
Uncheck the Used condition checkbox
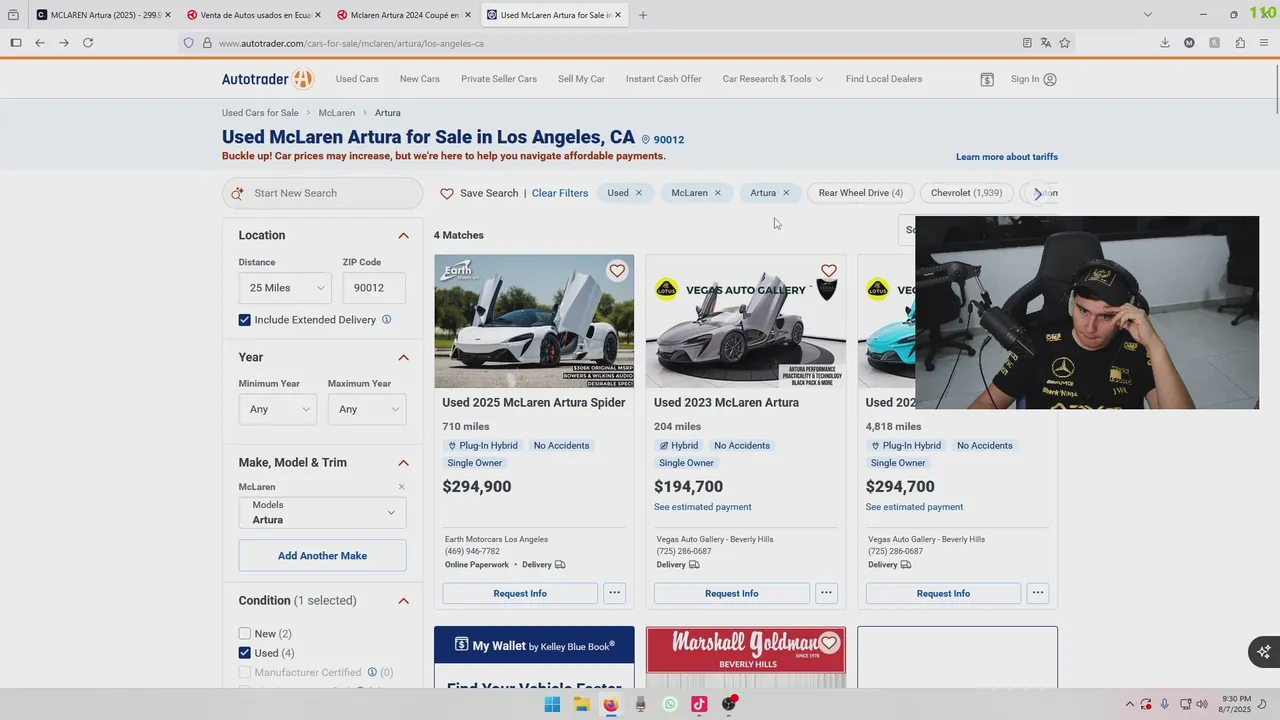(245, 653)
